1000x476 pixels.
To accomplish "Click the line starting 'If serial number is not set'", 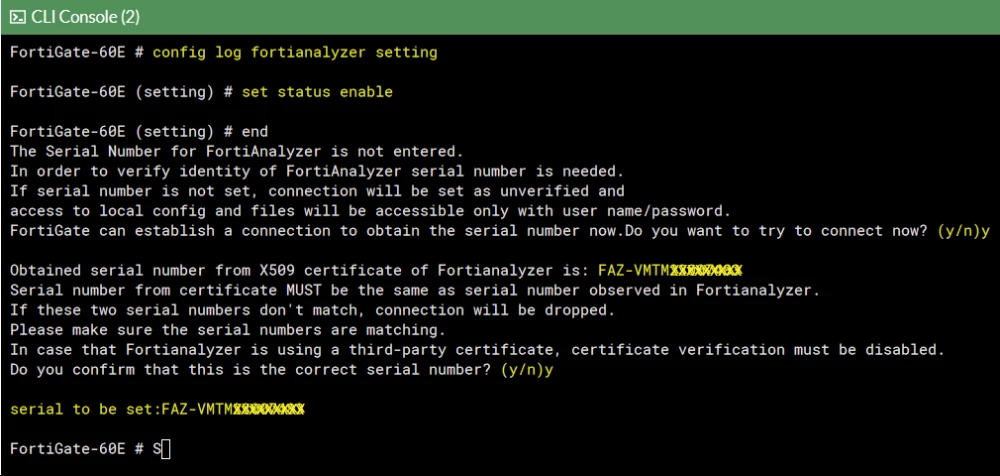I will click(317, 191).
